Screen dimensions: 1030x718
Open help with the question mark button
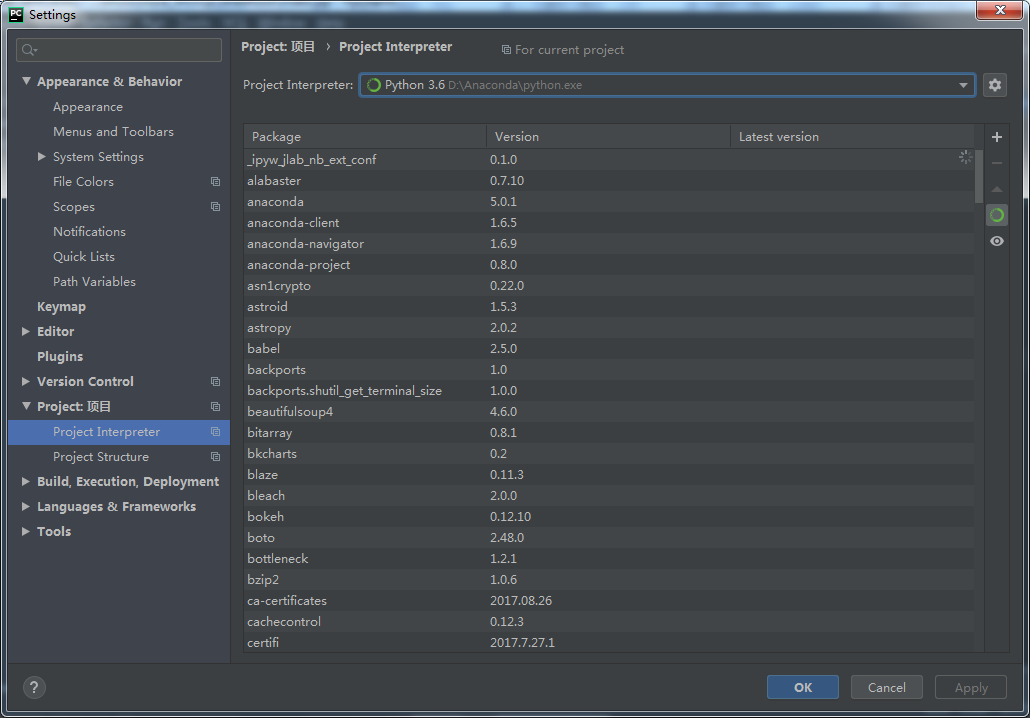[34, 687]
